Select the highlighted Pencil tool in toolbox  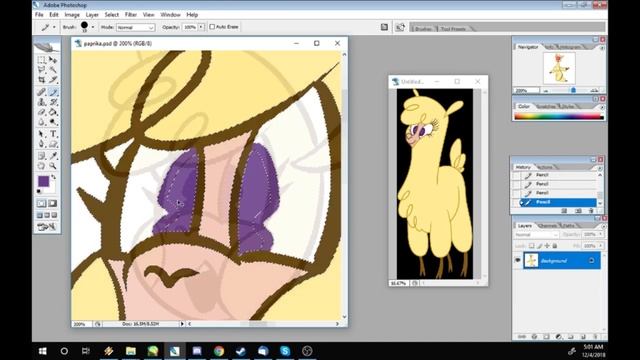click(x=53, y=92)
